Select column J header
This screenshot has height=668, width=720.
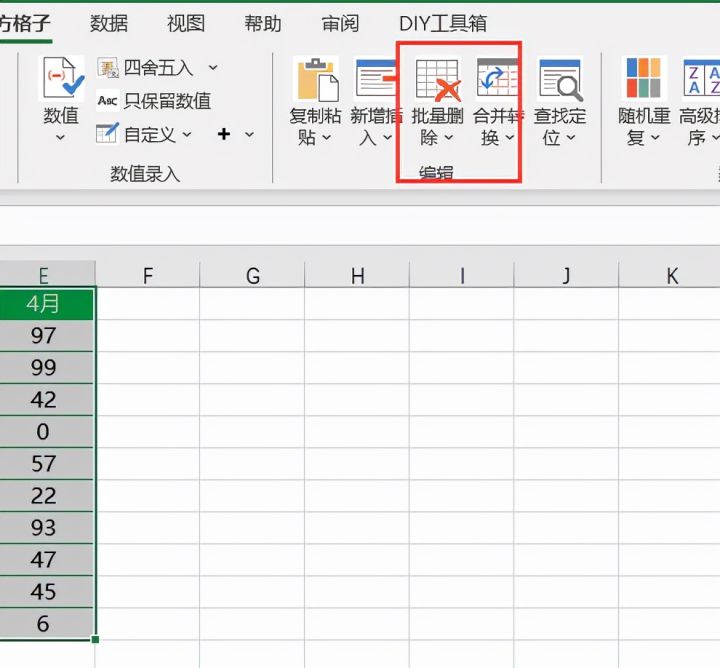pos(566,275)
